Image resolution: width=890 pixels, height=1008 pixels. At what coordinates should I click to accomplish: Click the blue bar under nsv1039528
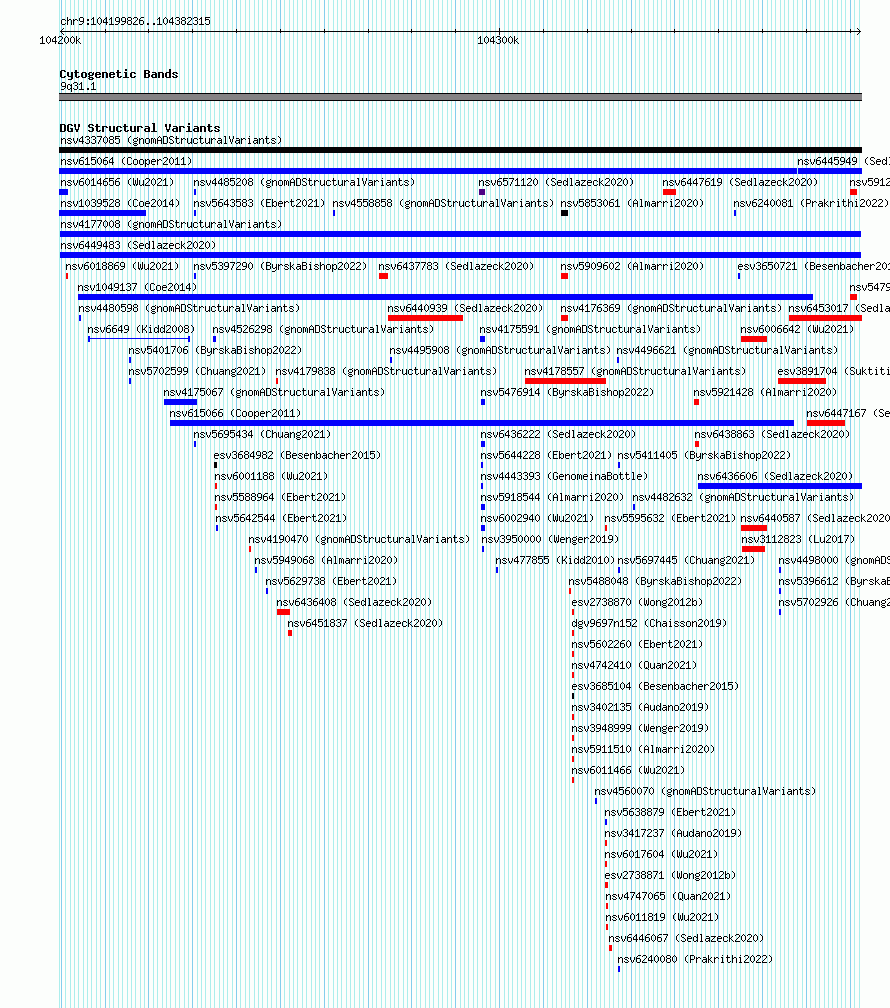point(103,213)
